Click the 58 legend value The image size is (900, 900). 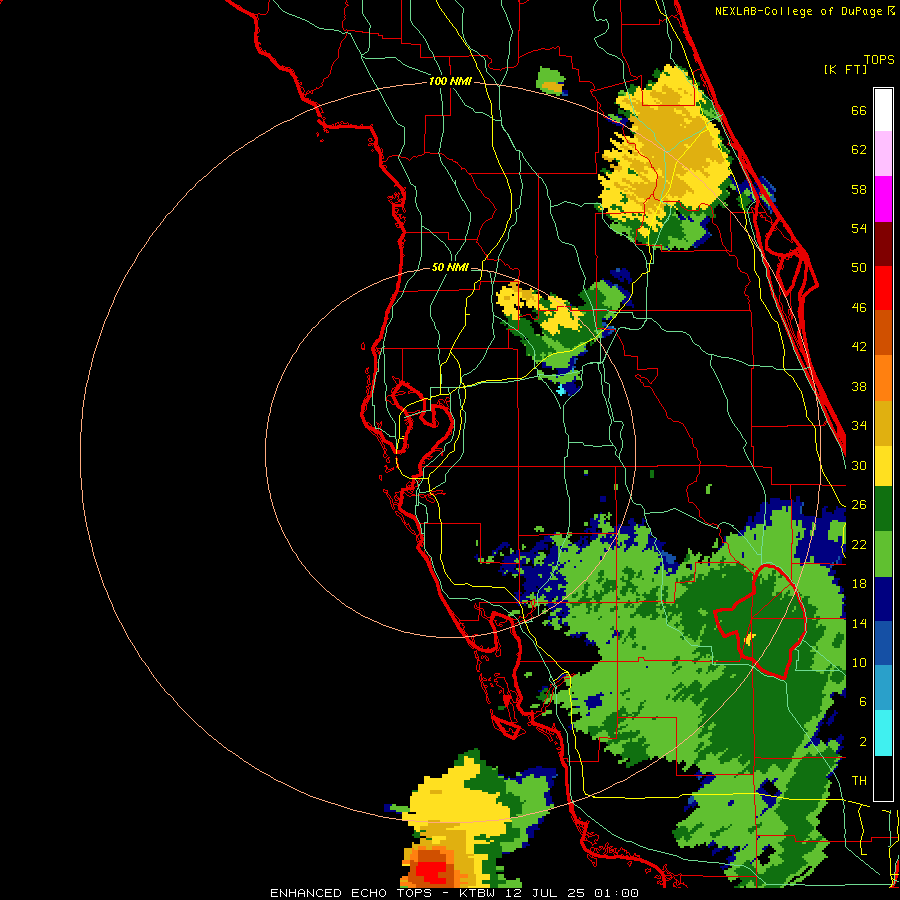859,189
